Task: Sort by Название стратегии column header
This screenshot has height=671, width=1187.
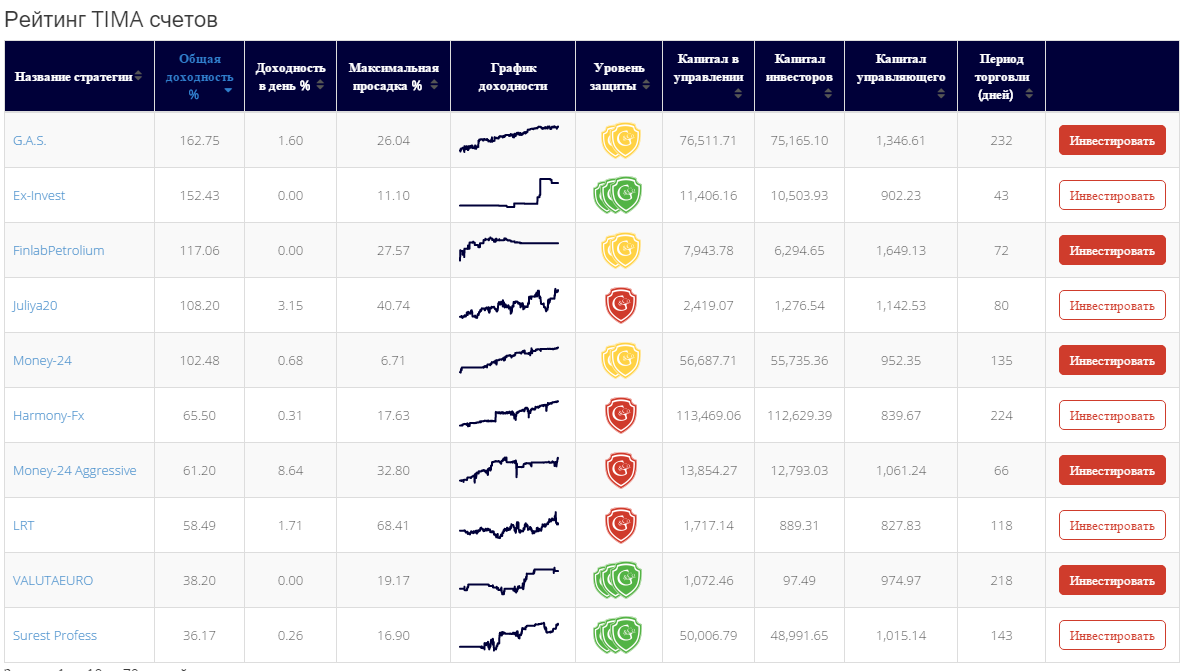Action: (x=78, y=76)
